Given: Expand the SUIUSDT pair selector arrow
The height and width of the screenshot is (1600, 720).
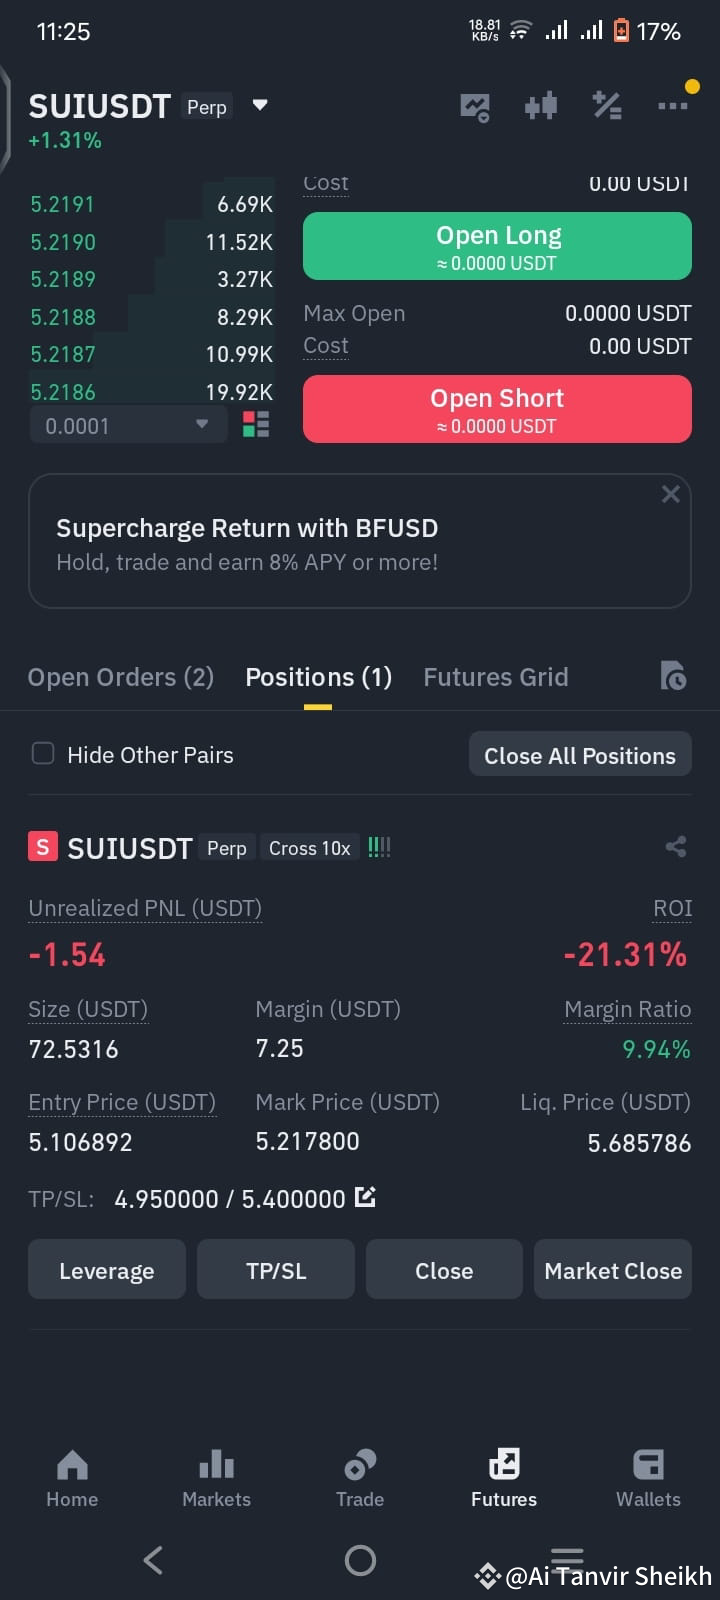Looking at the screenshot, I should coord(260,105).
